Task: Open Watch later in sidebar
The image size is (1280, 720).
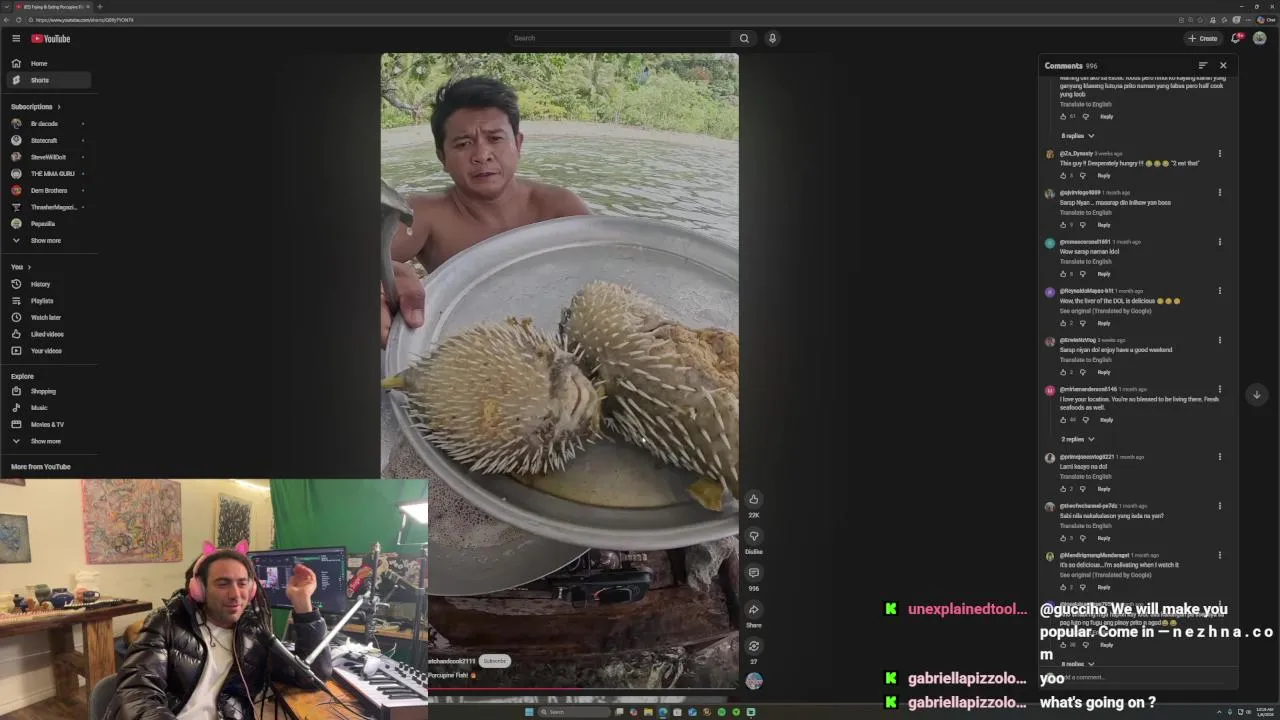Action: pyautogui.click(x=46, y=317)
